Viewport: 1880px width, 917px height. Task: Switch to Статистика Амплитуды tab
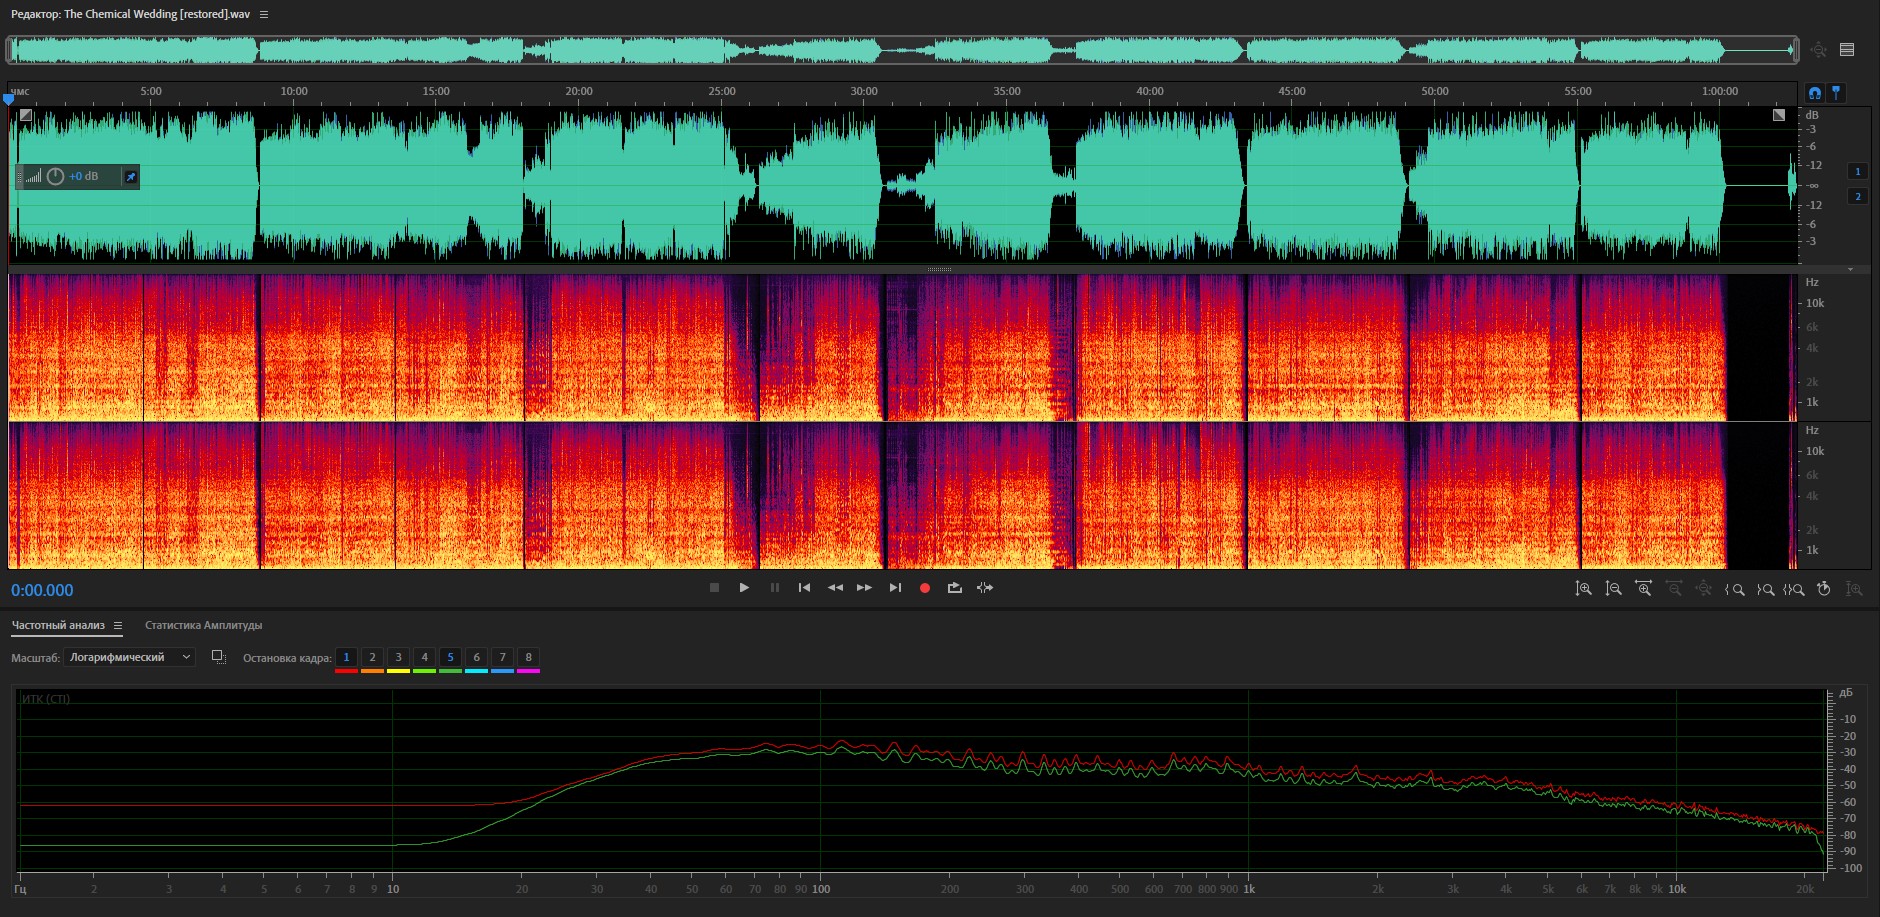point(203,625)
